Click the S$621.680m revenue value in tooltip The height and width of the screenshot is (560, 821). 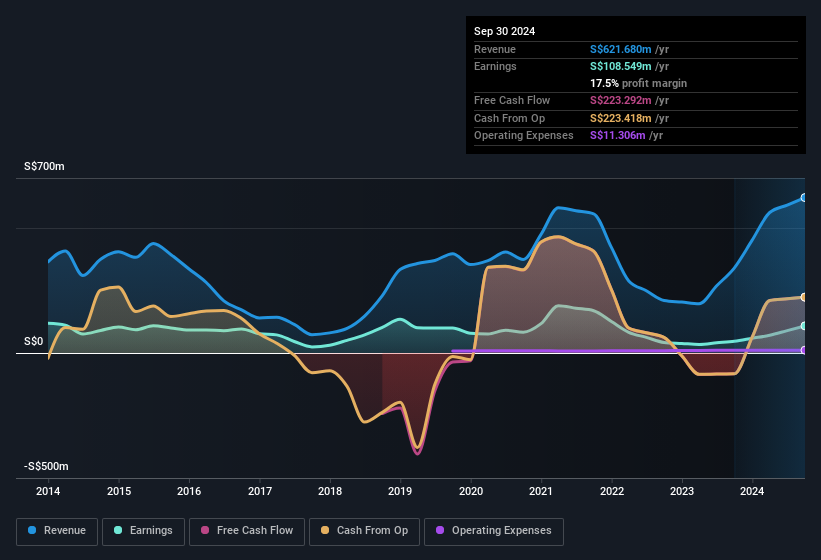pos(627,49)
